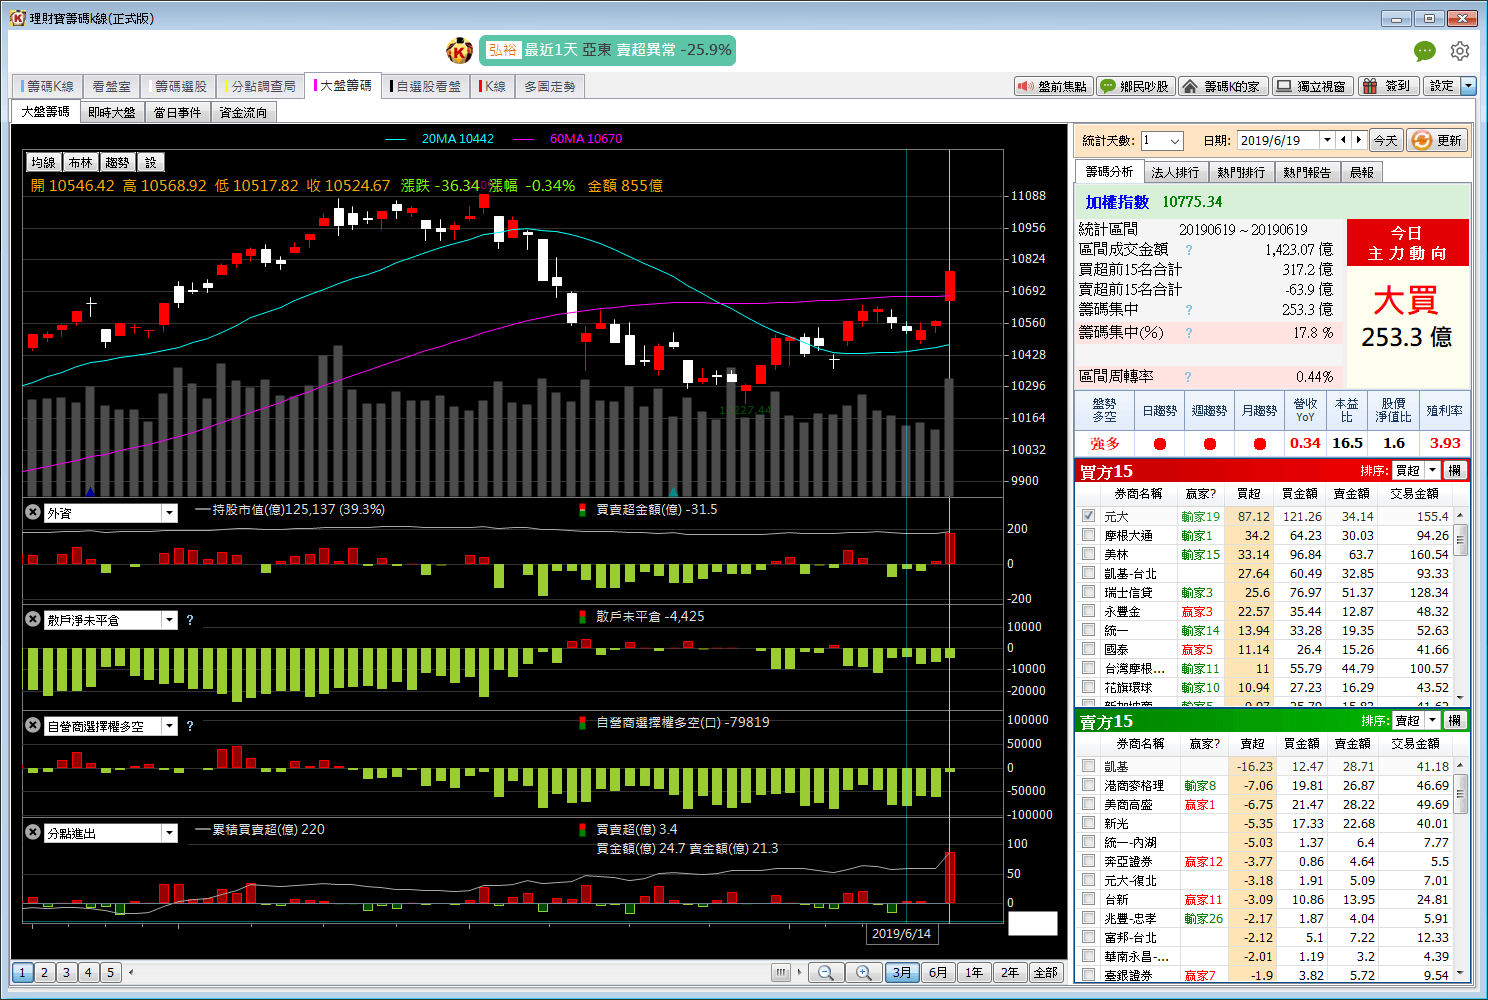Switch to 籌碼K線 main tab
Viewport: 1488px width, 1000px height.
pos(47,86)
